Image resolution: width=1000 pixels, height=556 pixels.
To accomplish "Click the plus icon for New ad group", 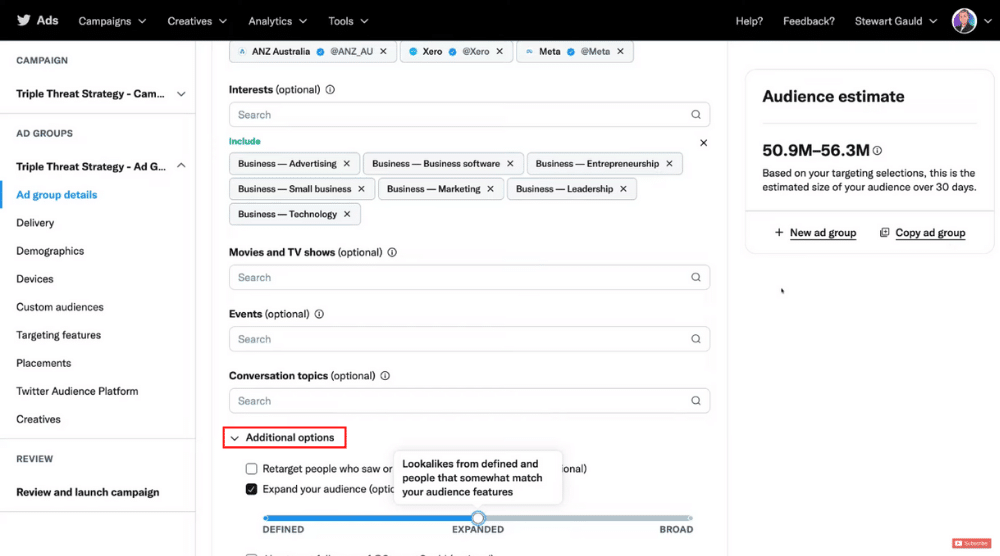I will pos(779,233).
